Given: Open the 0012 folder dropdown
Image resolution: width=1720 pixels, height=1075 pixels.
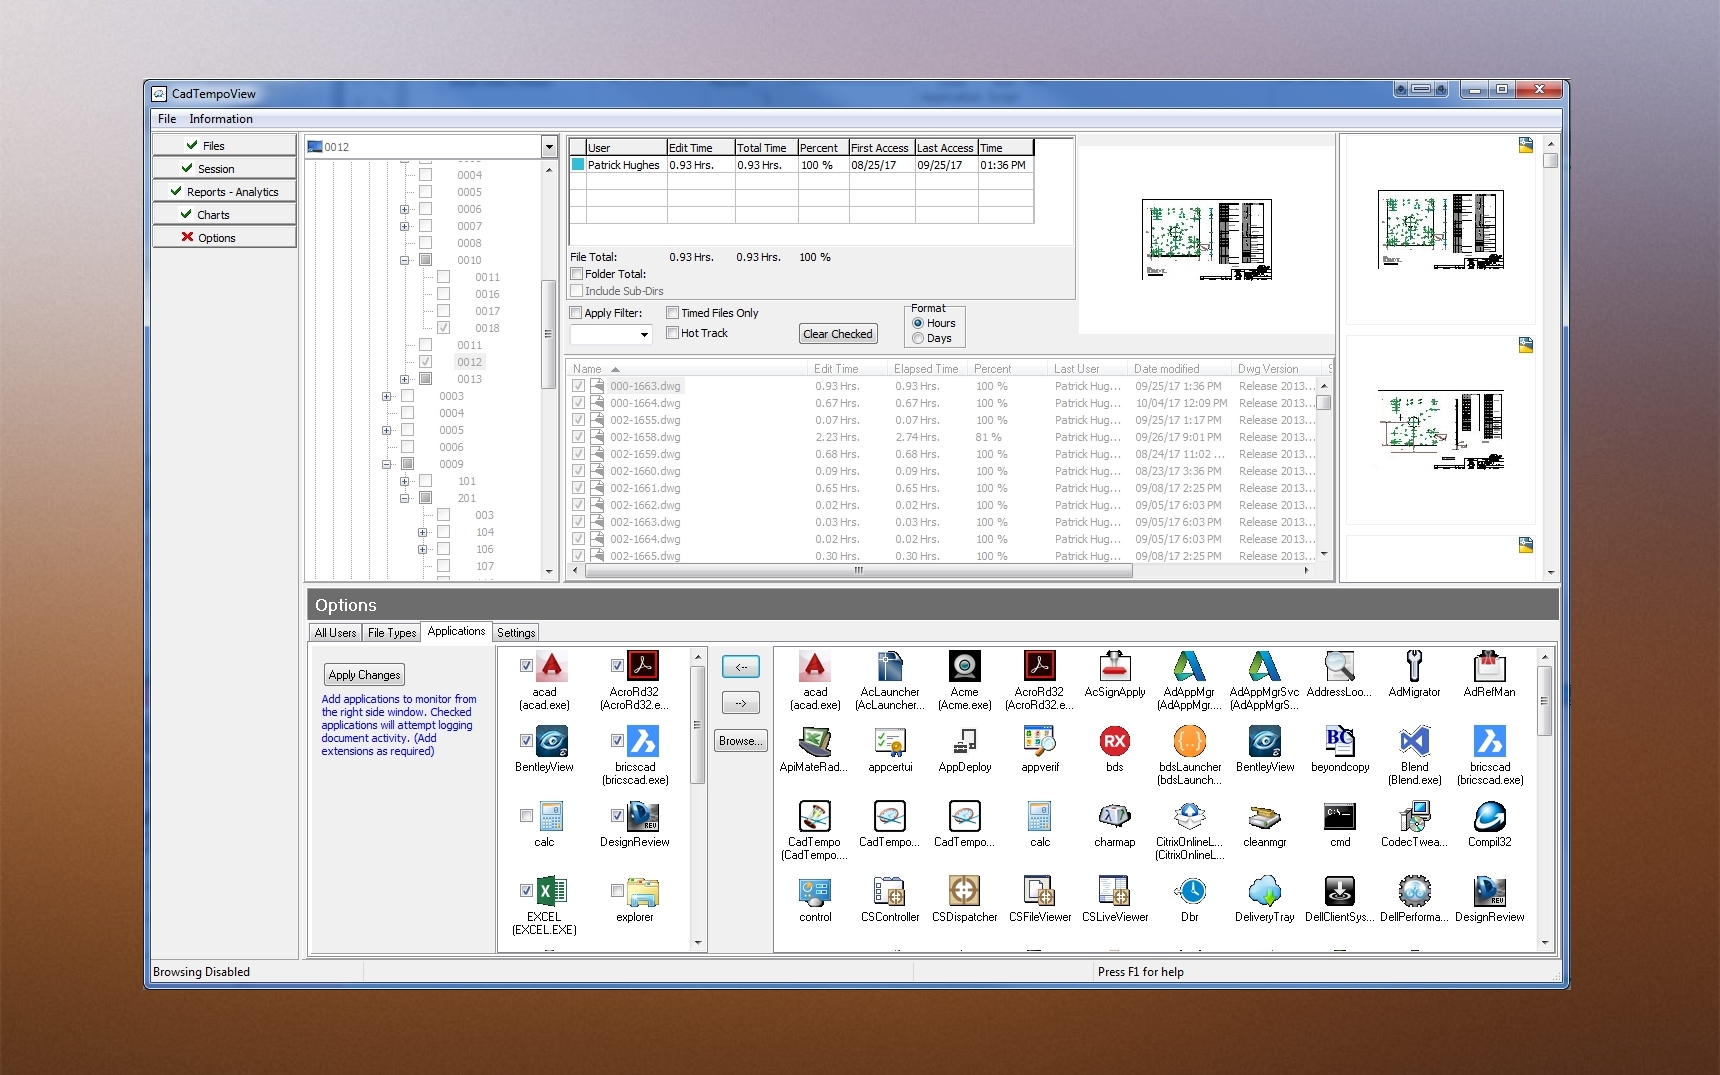Looking at the screenshot, I should [x=549, y=147].
